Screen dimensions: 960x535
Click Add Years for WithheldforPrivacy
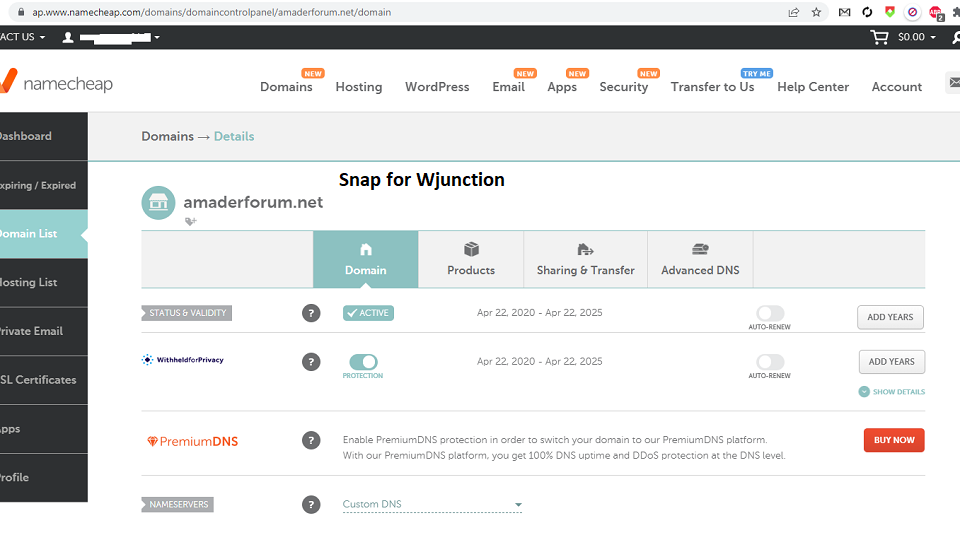coord(891,362)
